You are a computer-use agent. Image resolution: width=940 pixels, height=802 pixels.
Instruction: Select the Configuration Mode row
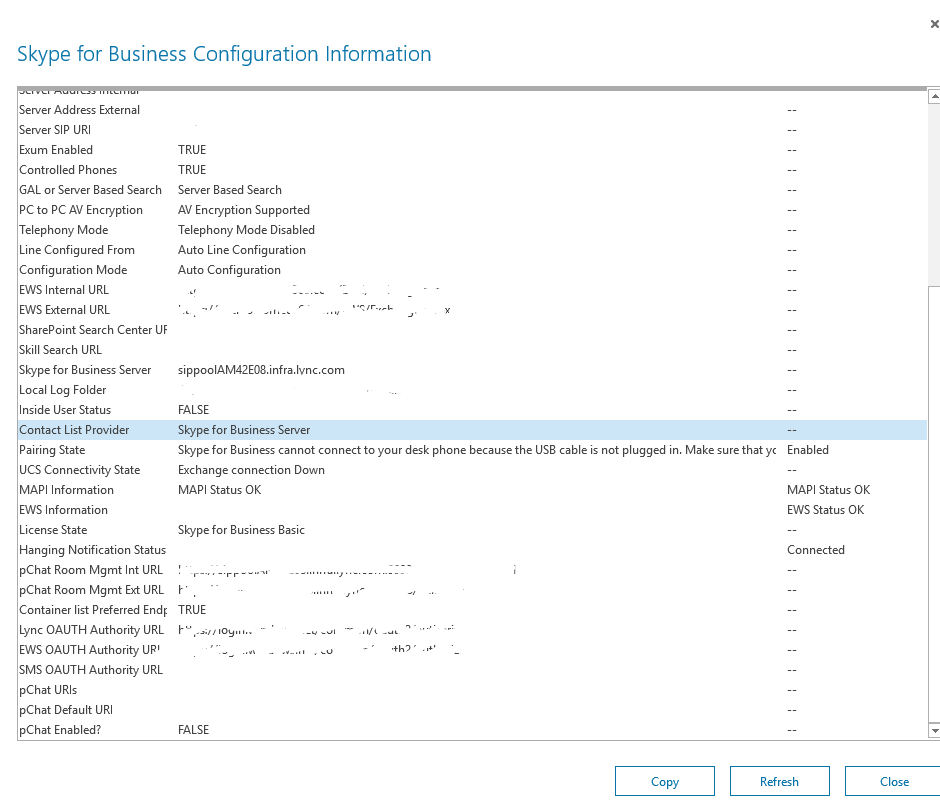472,270
